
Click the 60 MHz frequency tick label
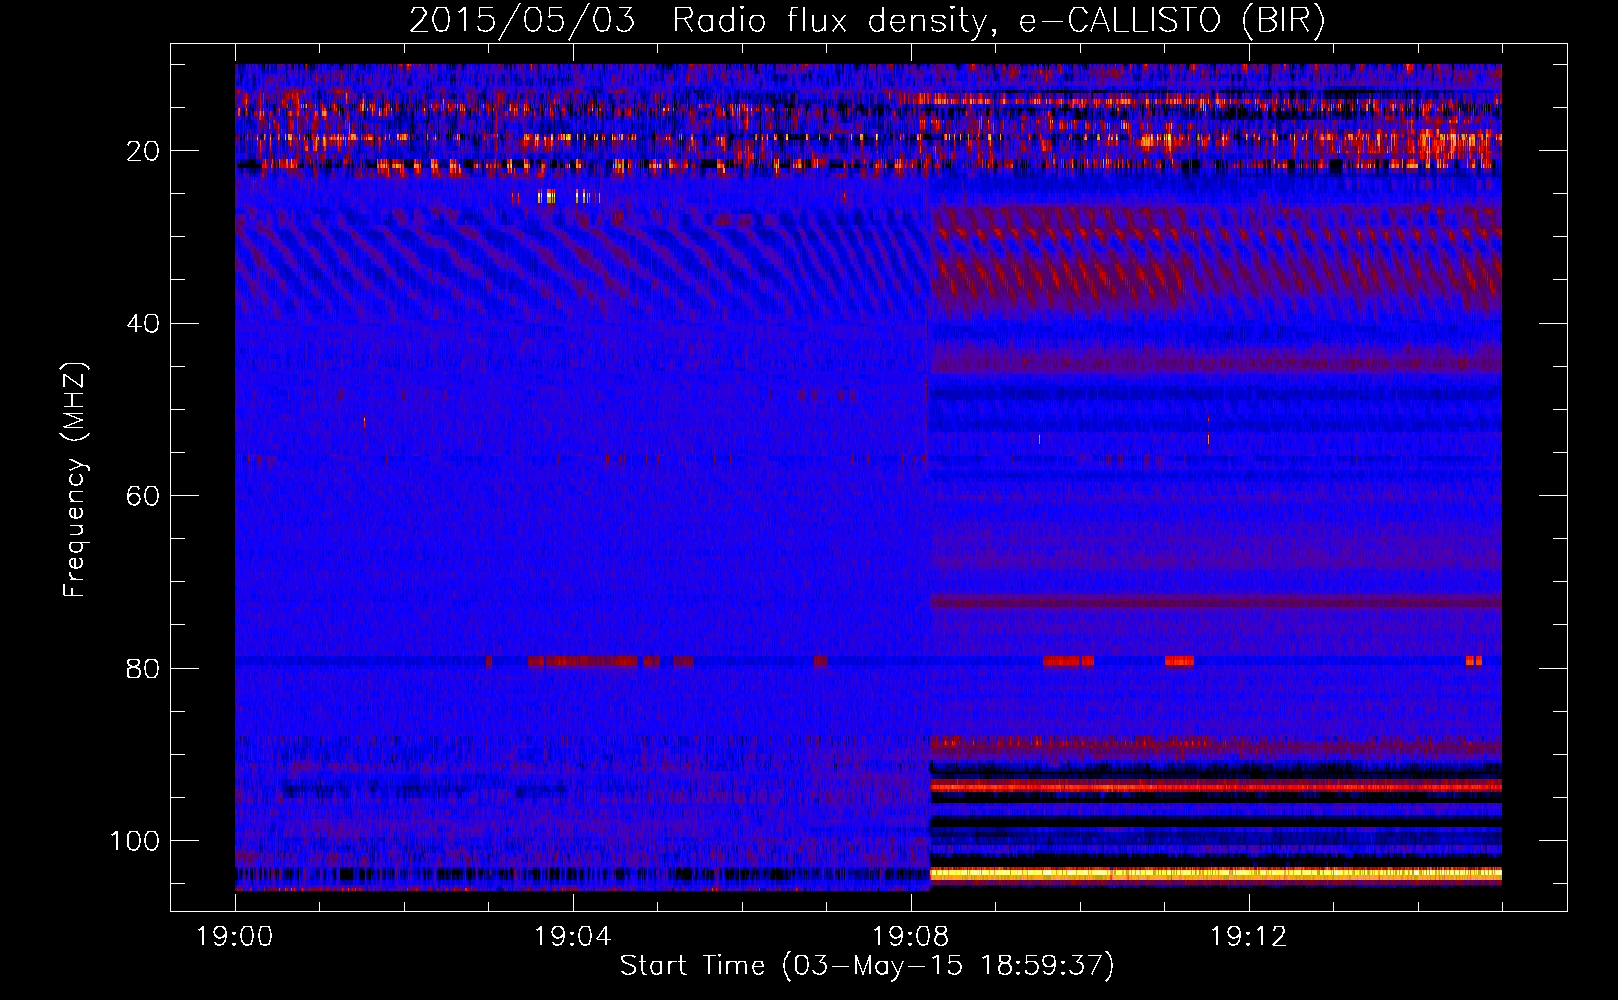point(143,496)
